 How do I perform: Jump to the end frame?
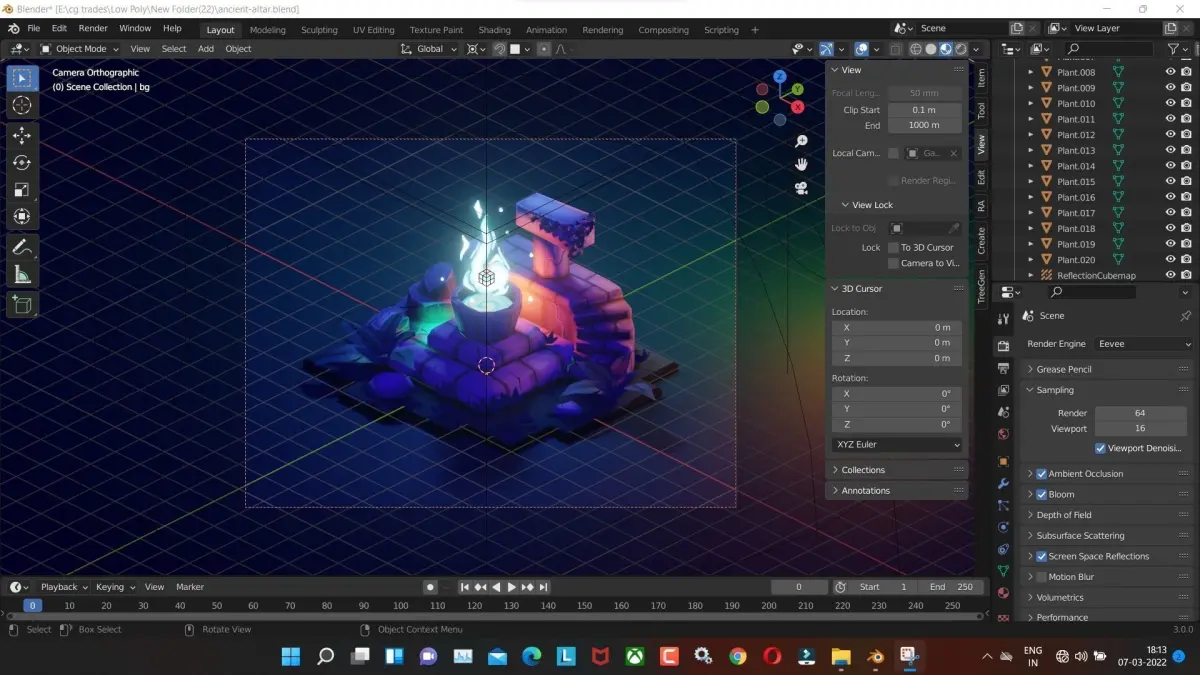[x=543, y=587]
